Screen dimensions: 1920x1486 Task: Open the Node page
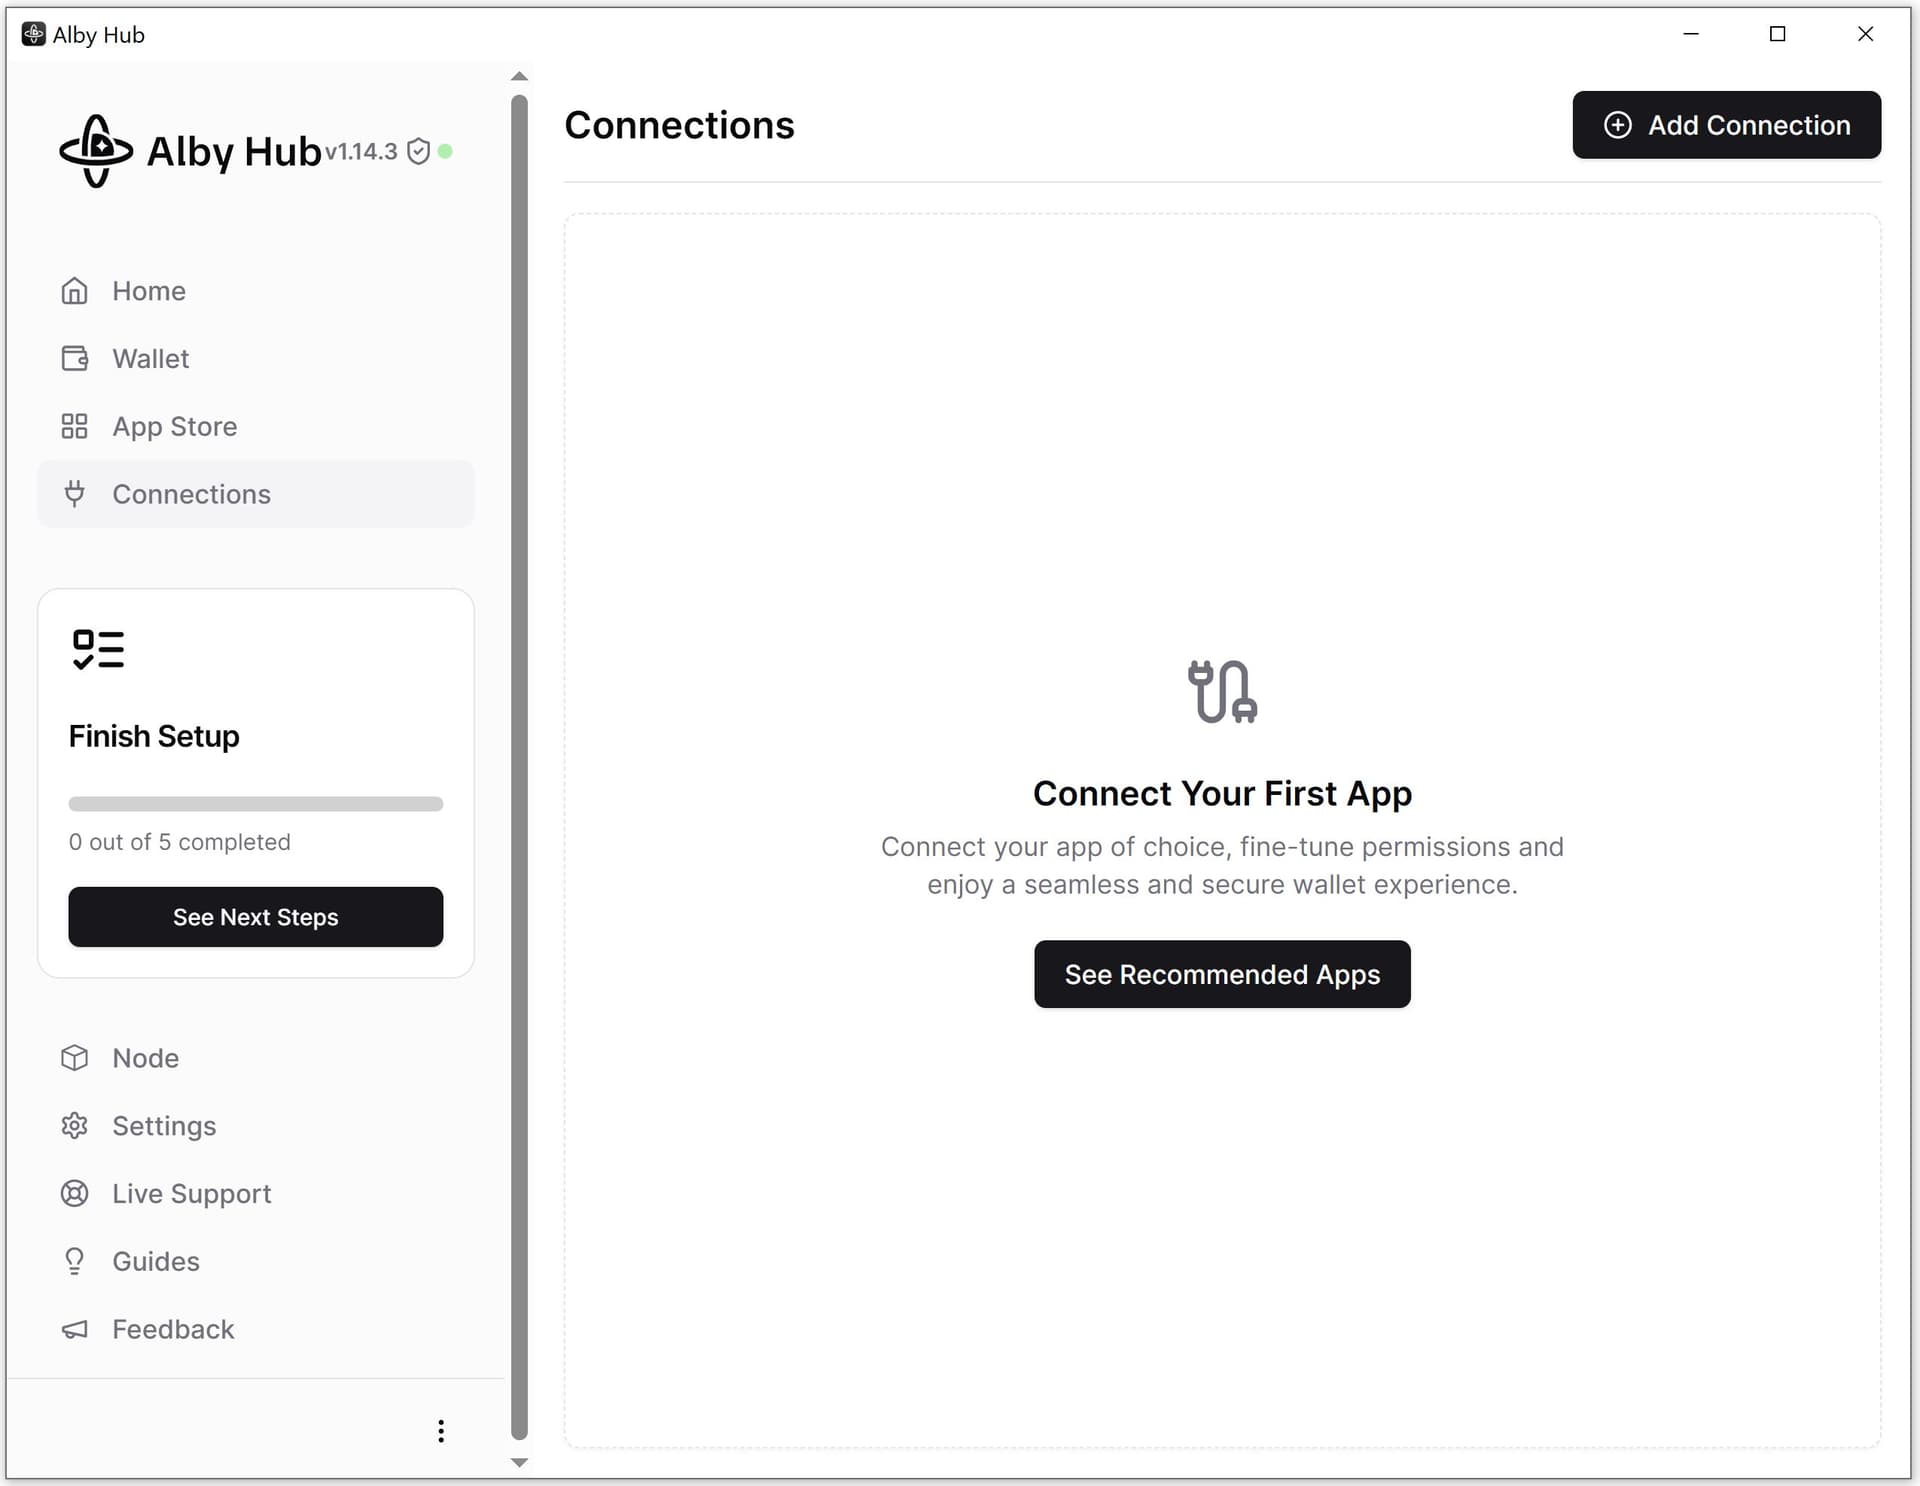(x=256, y=1058)
